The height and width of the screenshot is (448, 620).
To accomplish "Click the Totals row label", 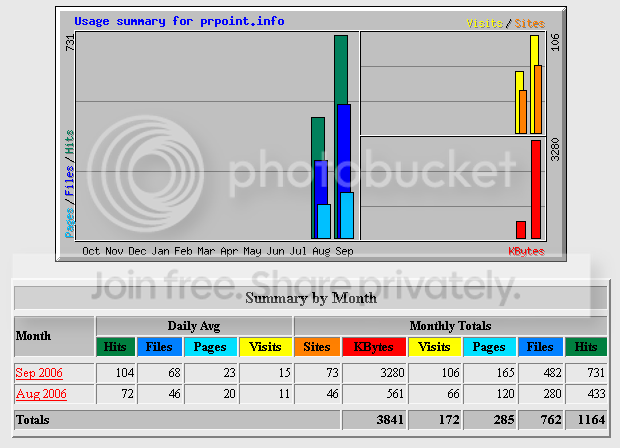I will coord(33,420).
